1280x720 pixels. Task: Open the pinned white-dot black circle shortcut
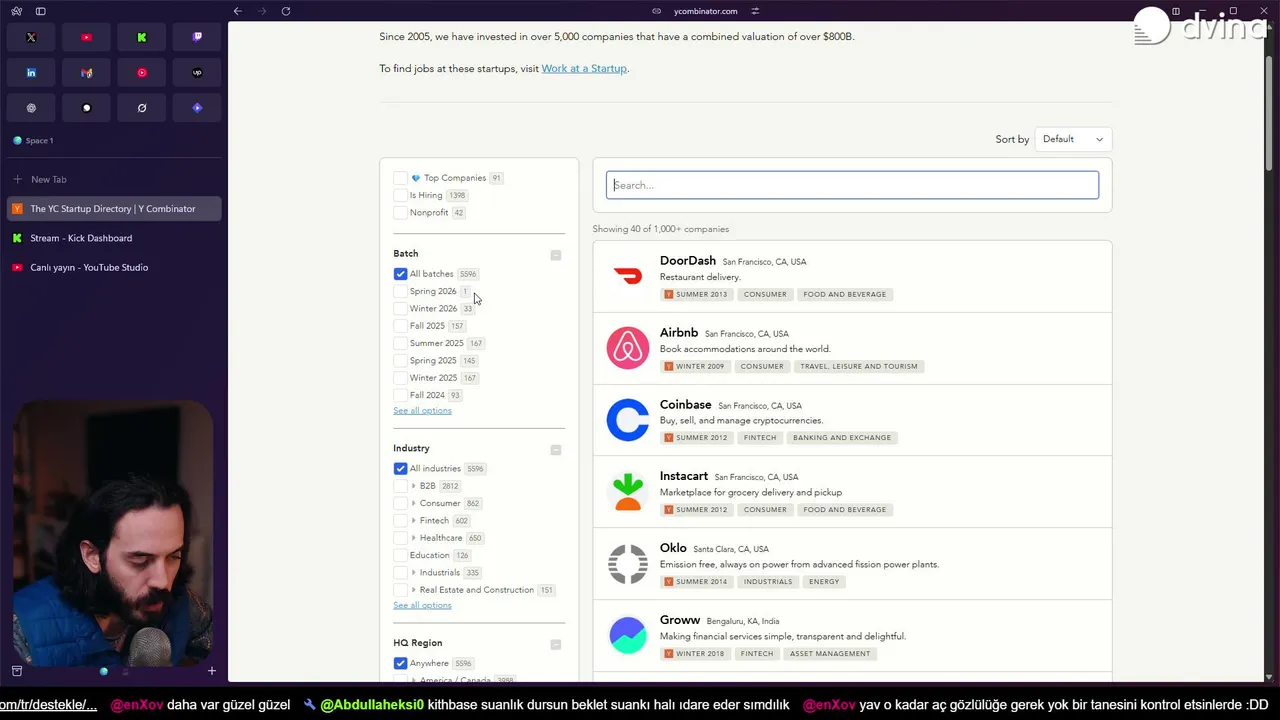tap(86, 108)
